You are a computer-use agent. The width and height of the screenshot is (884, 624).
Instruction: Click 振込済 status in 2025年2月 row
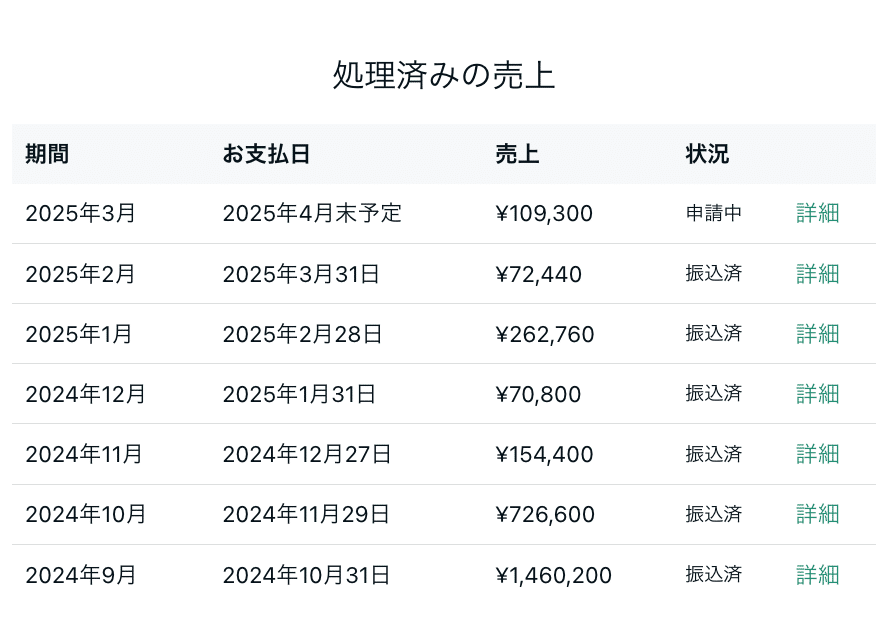(x=713, y=273)
